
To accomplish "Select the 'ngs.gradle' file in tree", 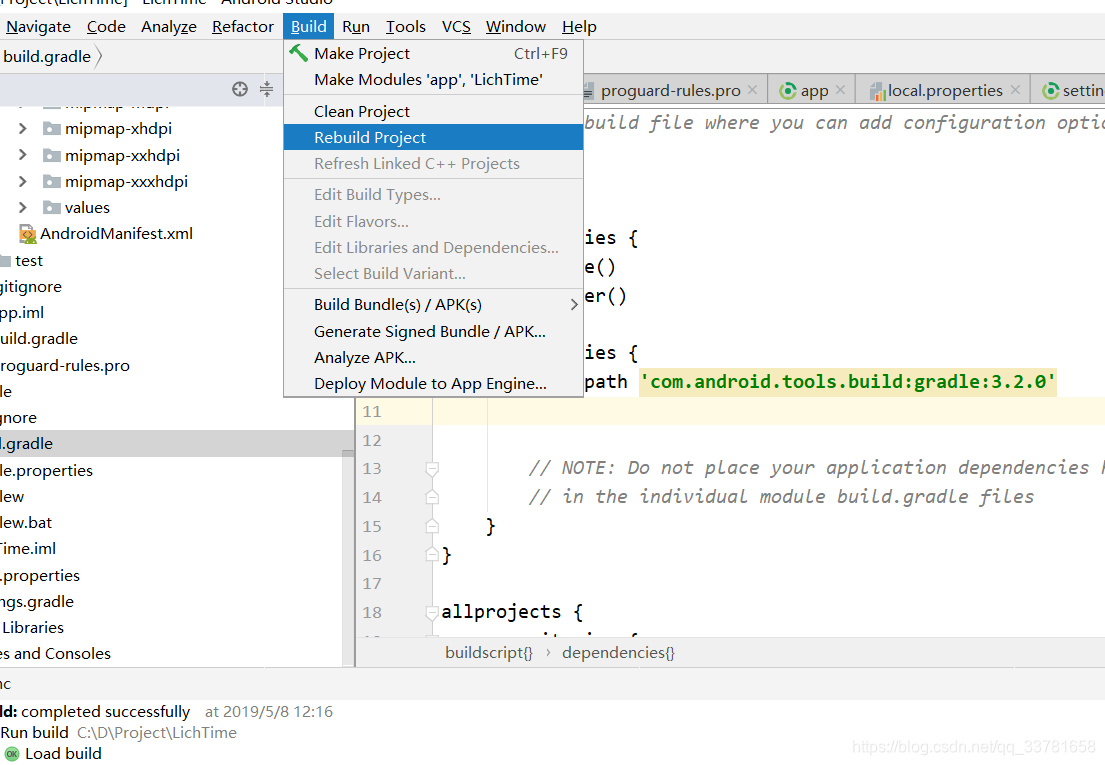I will (37, 602).
